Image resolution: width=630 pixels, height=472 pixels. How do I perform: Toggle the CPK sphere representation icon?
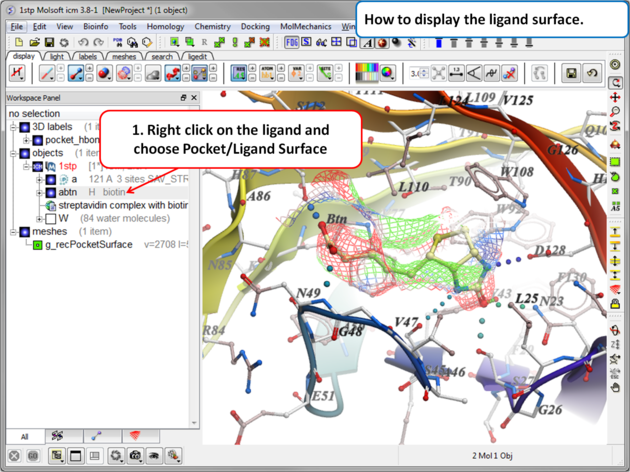coord(104,73)
